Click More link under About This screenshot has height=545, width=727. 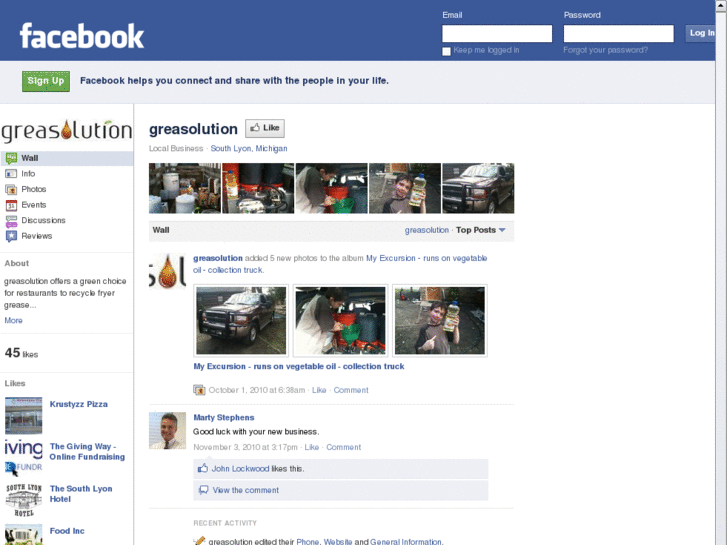click(13, 321)
